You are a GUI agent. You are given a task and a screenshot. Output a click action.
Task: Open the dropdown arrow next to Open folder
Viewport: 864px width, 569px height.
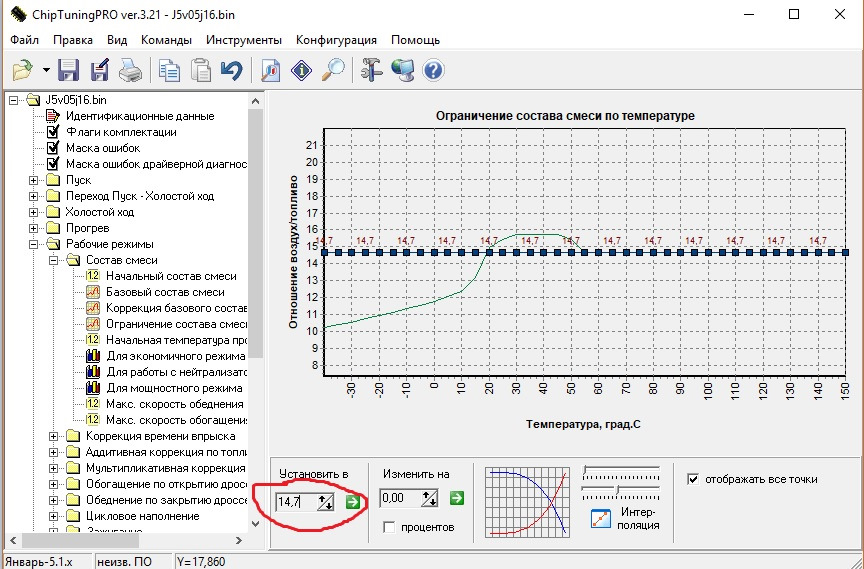pyautogui.click(x=46, y=71)
